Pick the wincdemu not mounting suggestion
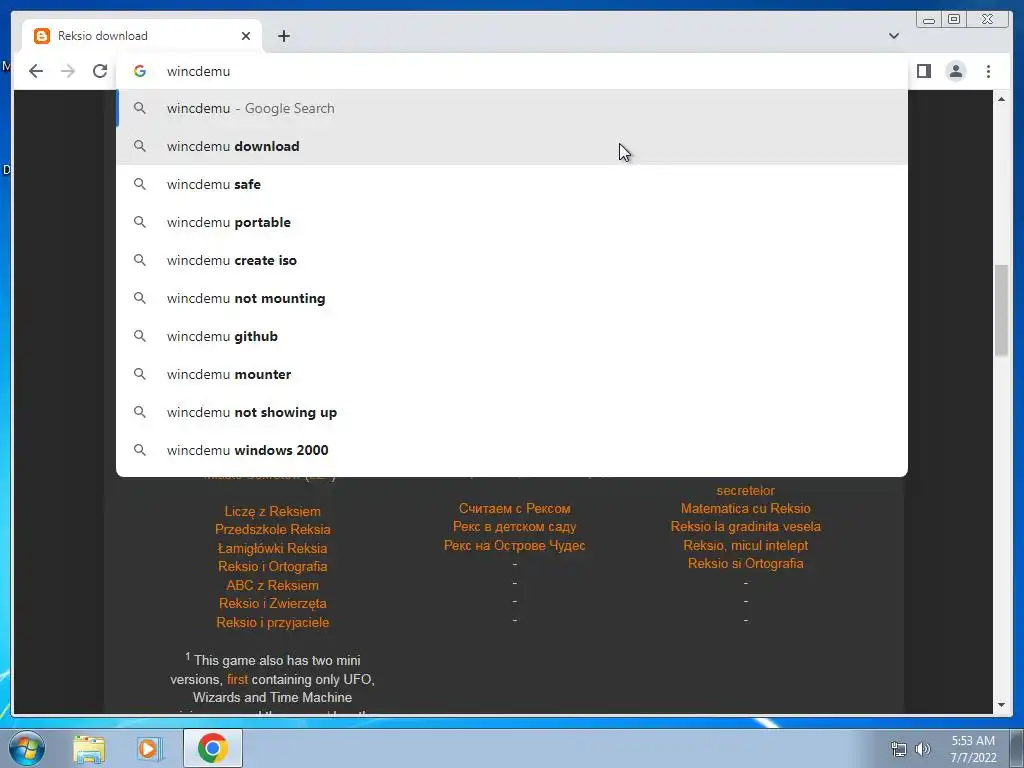The width and height of the screenshot is (1024, 768). click(512, 298)
